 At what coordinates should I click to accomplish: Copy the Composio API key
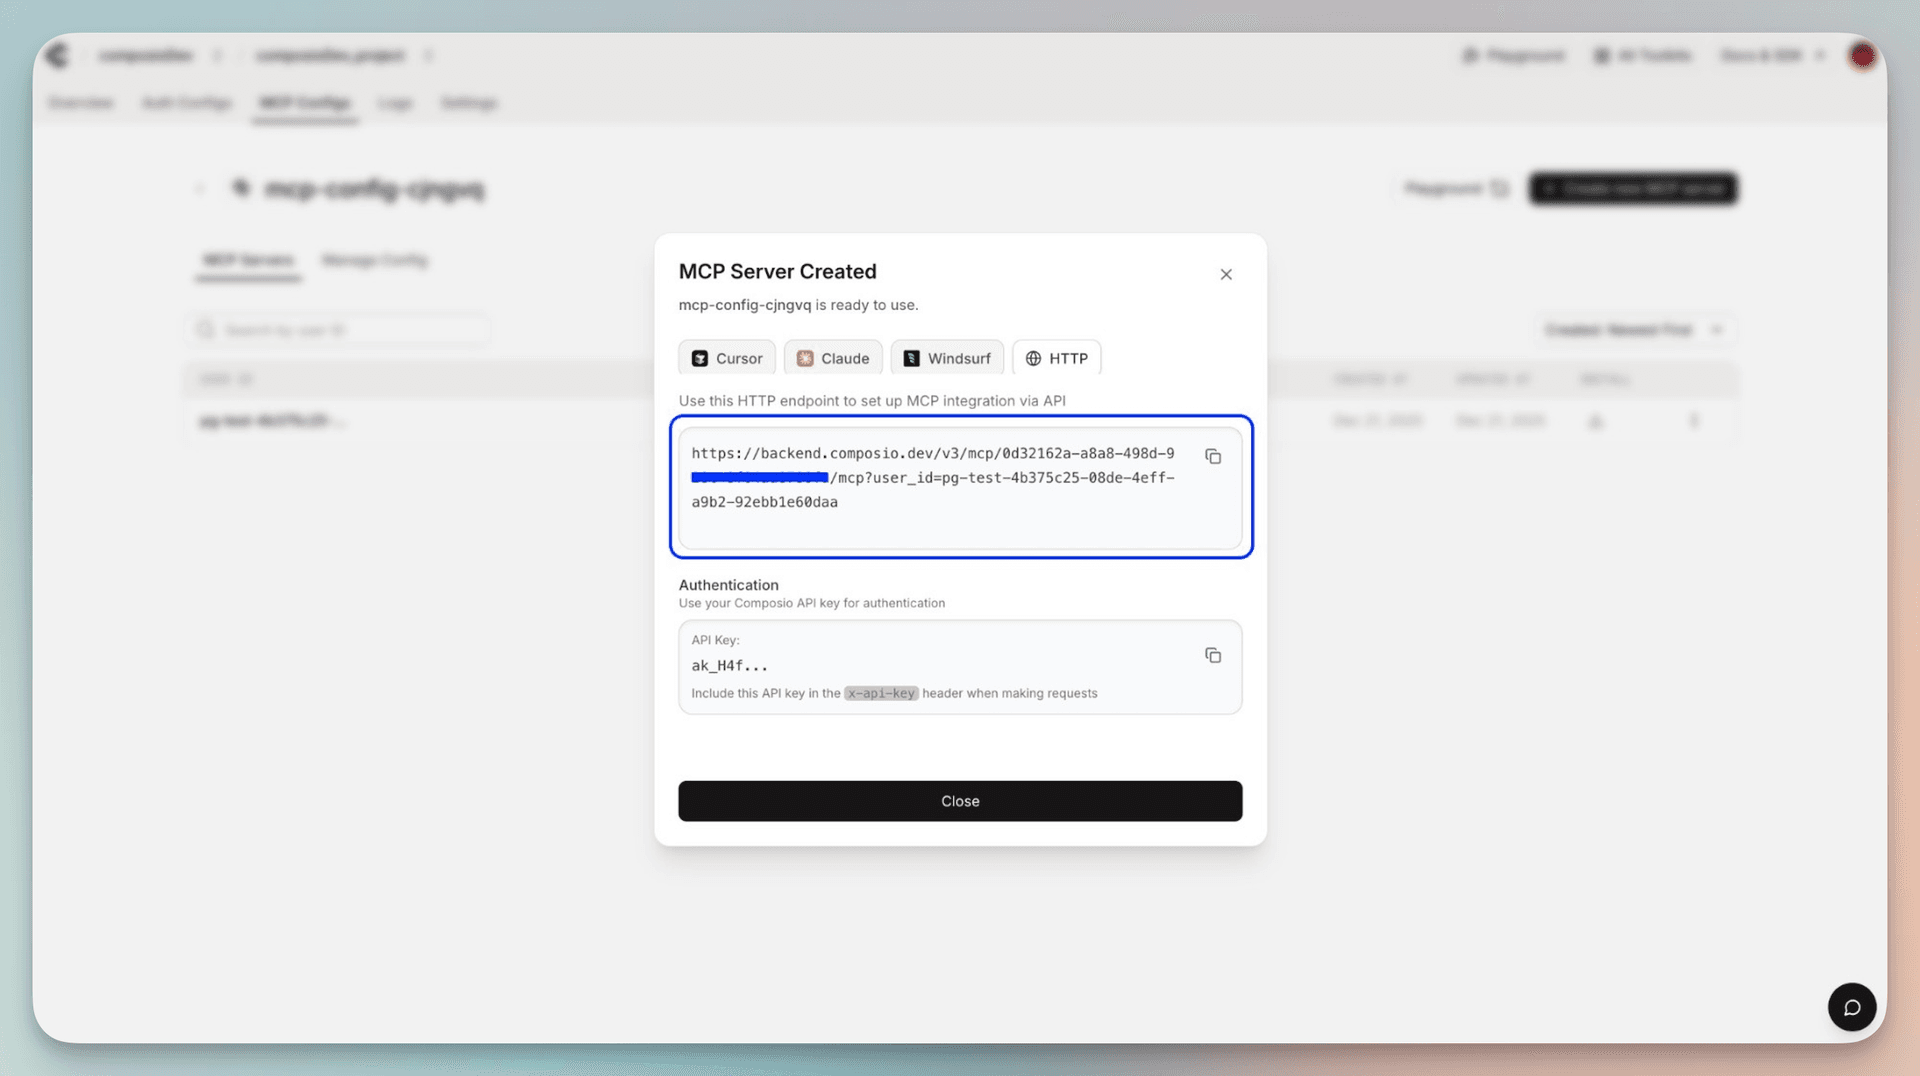[1213, 655]
